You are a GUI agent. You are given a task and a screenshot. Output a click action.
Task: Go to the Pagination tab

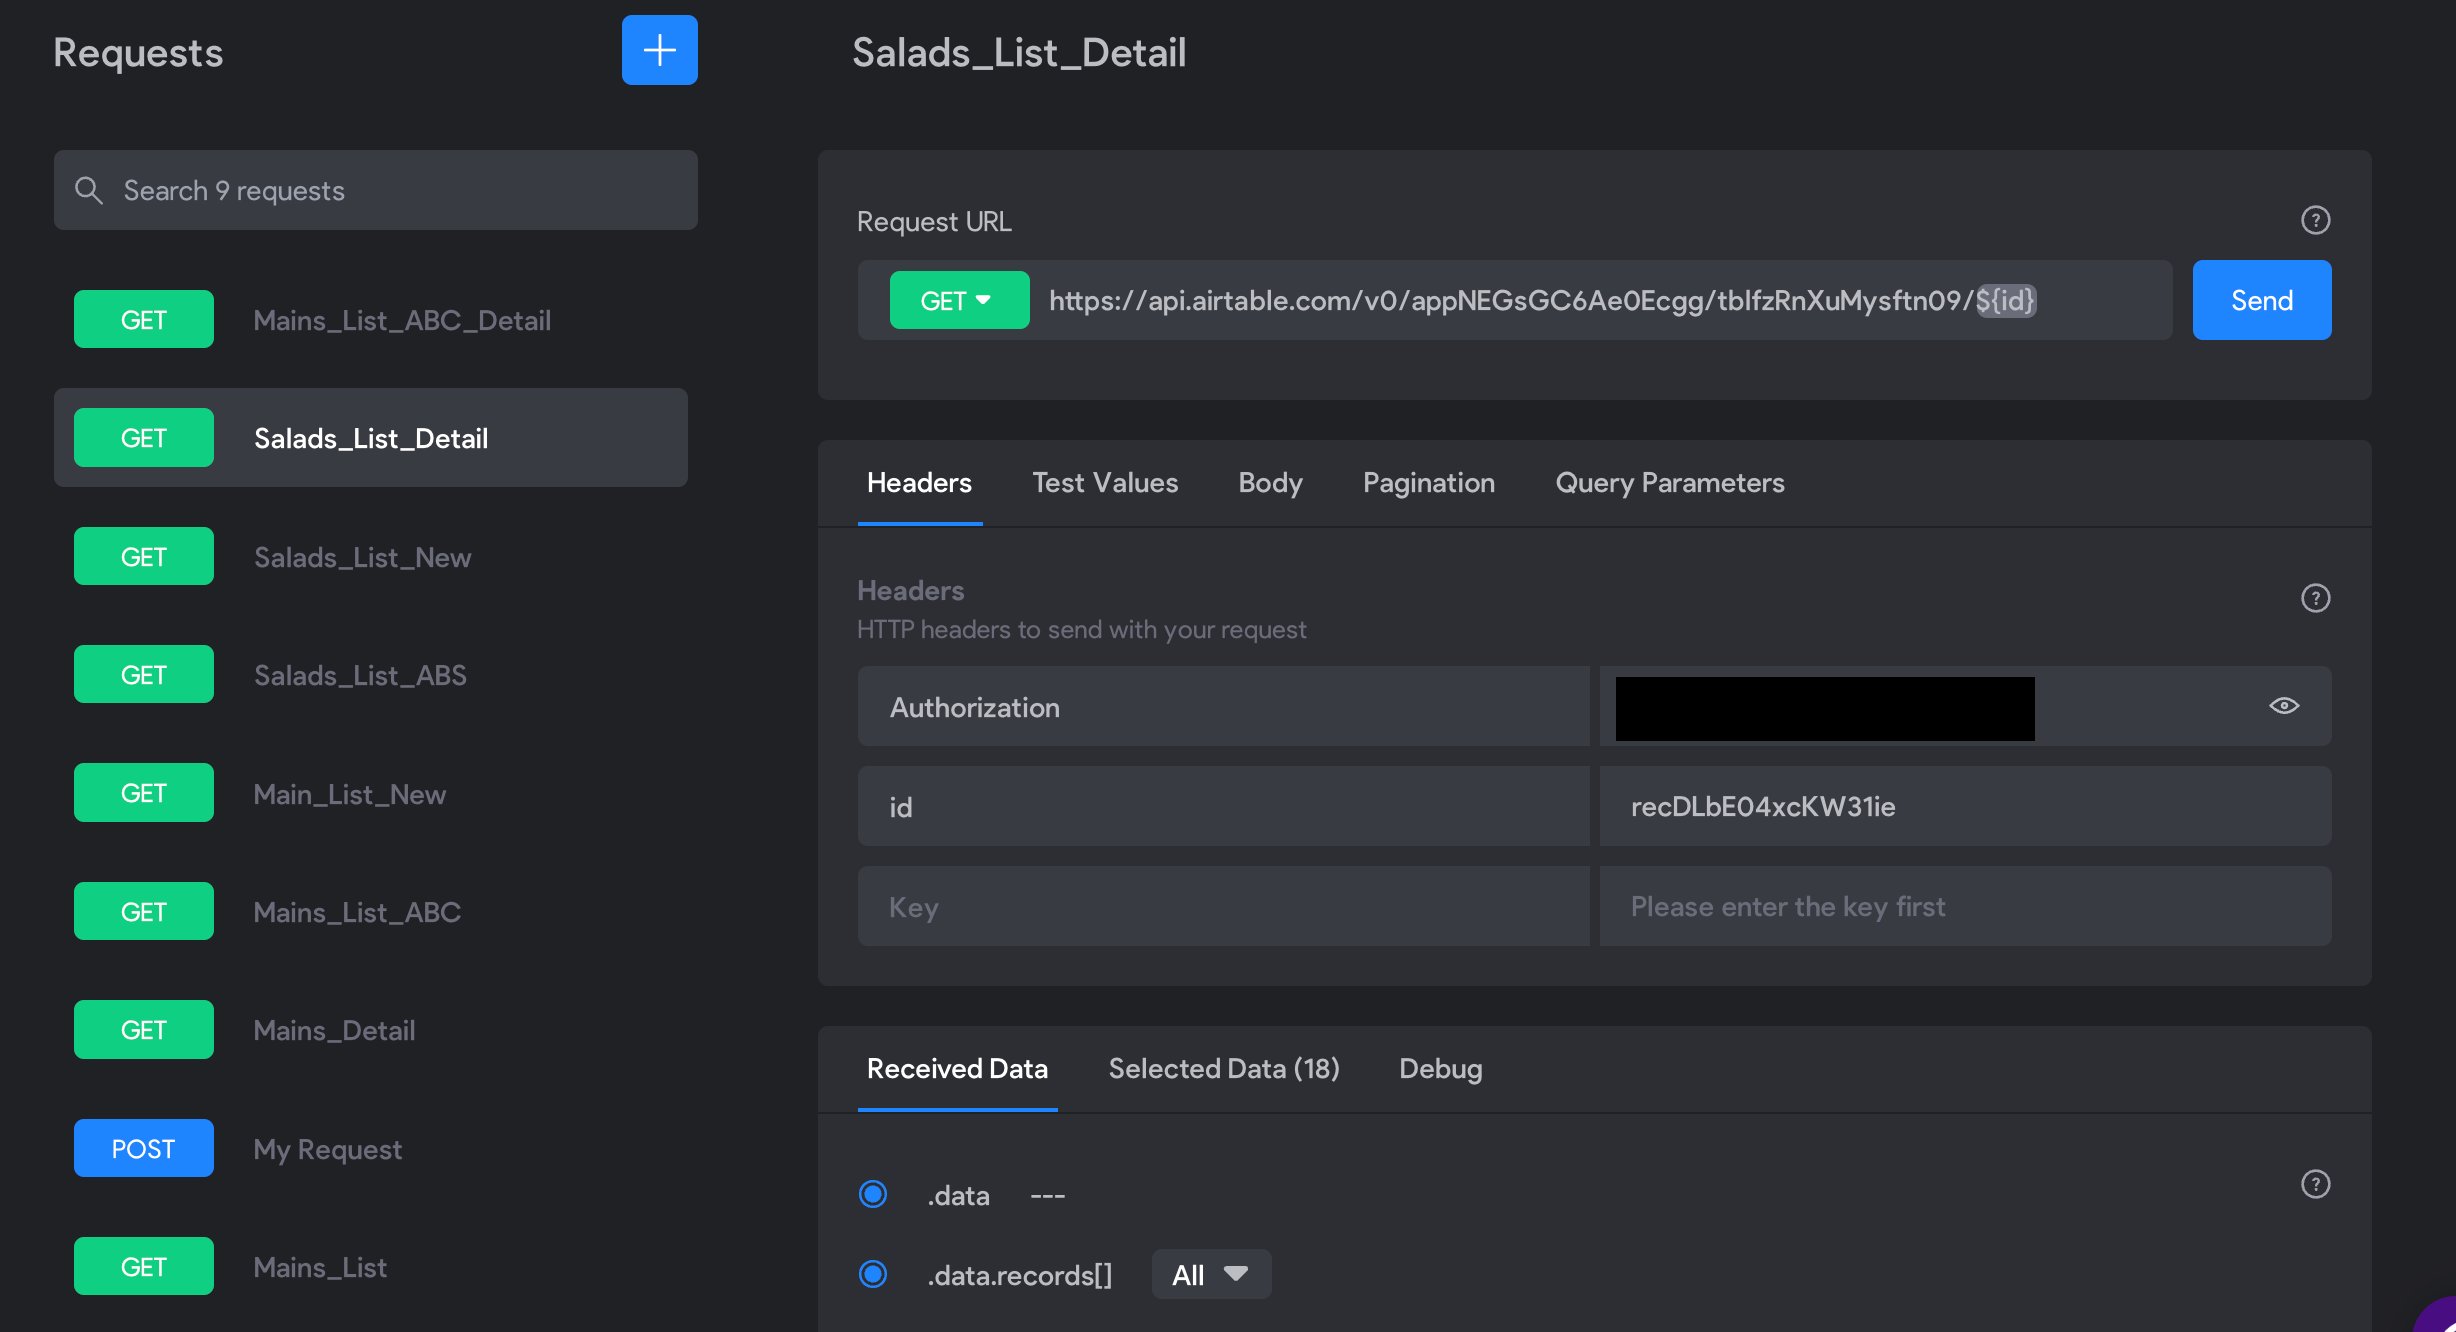(x=1429, y=483)
